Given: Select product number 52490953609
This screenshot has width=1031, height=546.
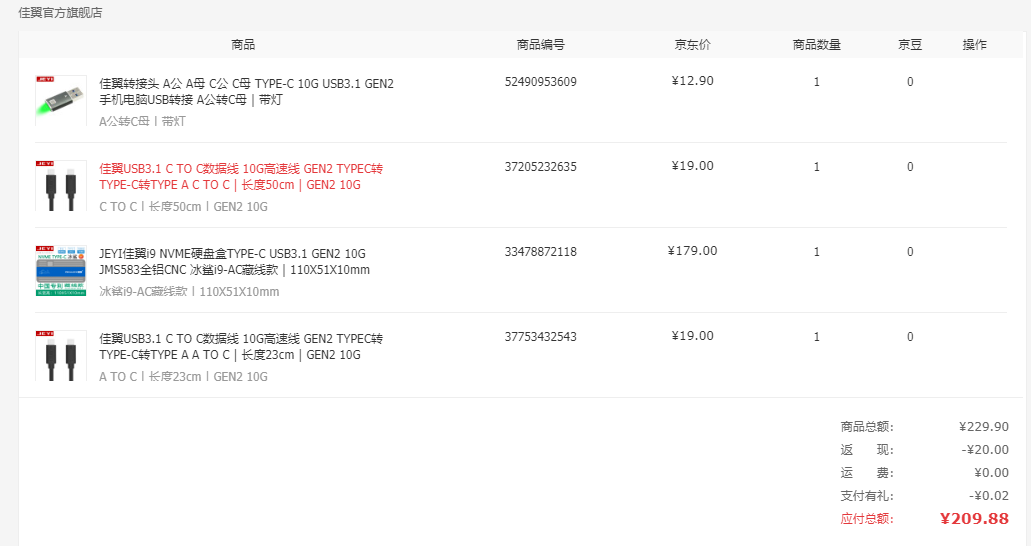Looking at the screenshot, I should pos(540,82).
